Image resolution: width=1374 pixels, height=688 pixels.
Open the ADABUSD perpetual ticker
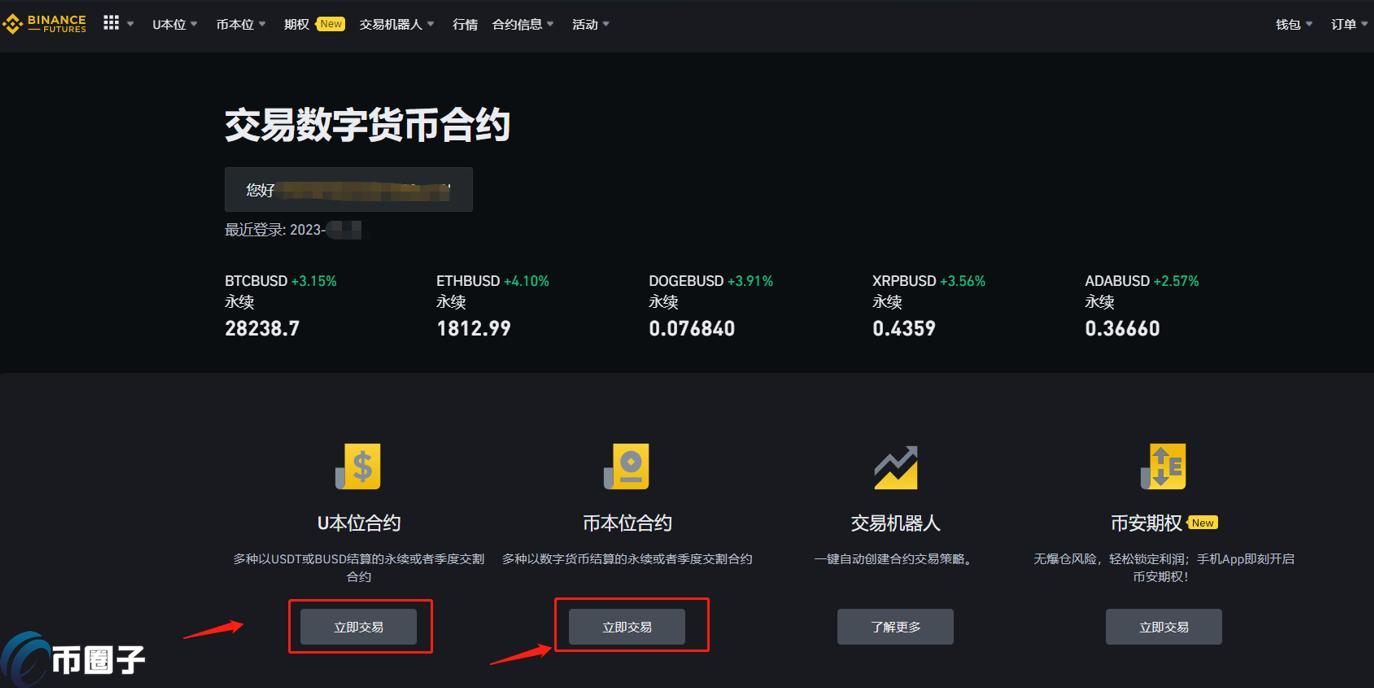tap(1142, 305)
